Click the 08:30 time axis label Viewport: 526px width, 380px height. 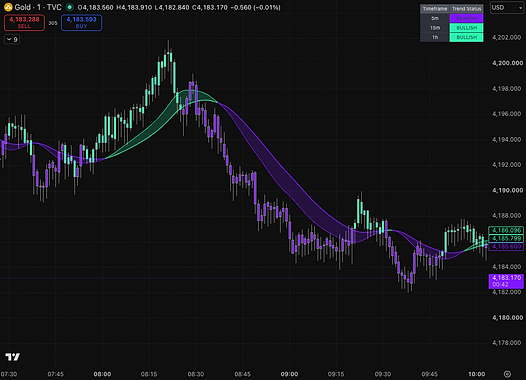click(x=196, y=374)
